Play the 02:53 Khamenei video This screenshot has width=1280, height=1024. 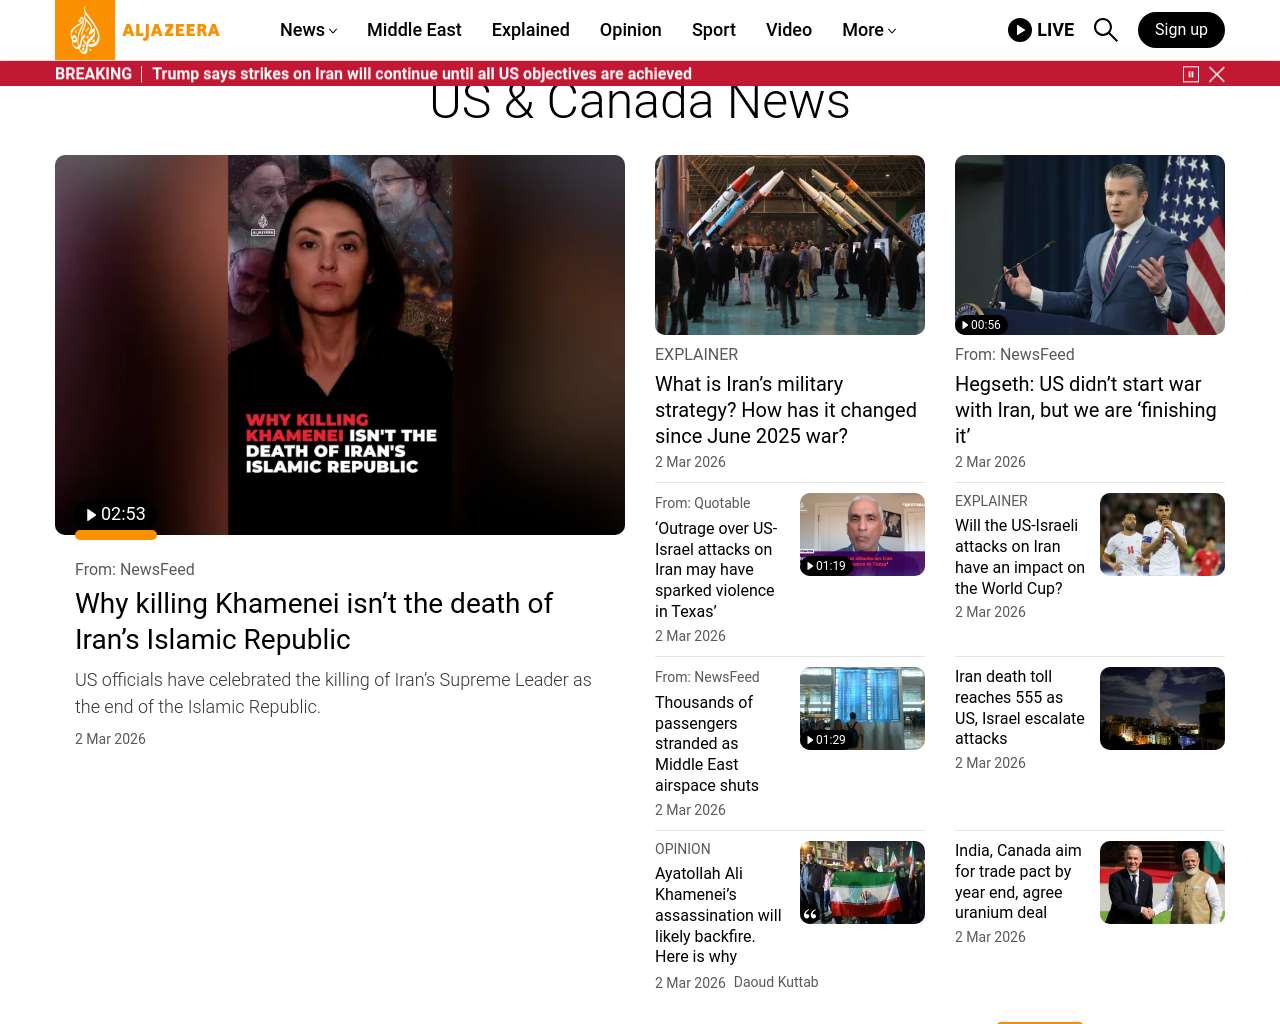click(x=115, y=514)
